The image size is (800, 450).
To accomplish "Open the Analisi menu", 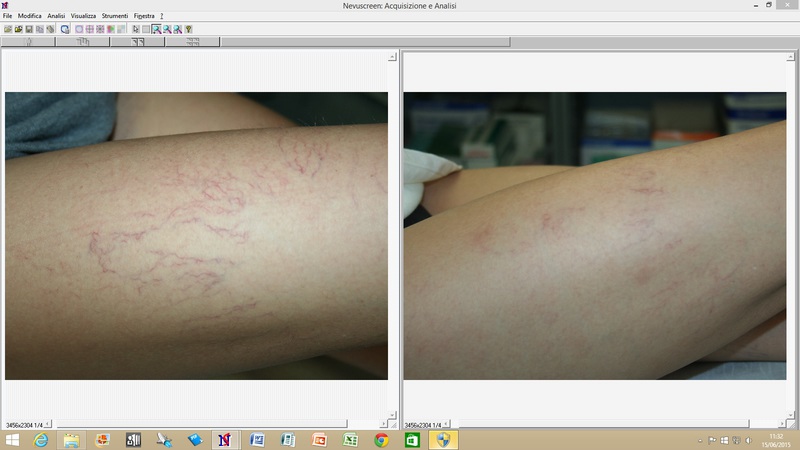I will click(x=56, y=16).
